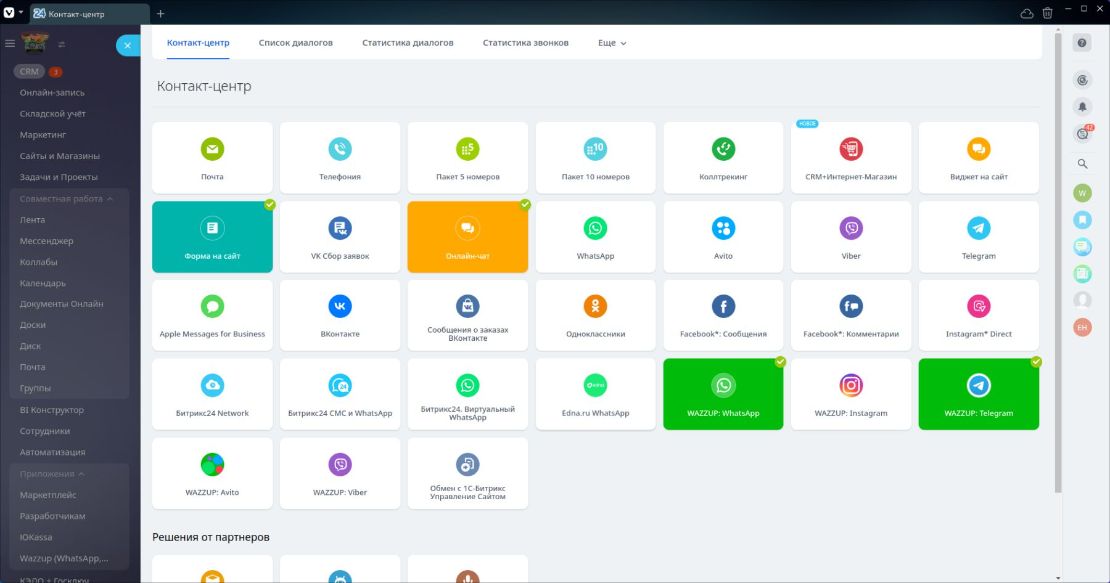The width and height of the screenshot is (1110, 583).
Task: Open Facebook*: Комментарии card
Action: coord(851,316)
